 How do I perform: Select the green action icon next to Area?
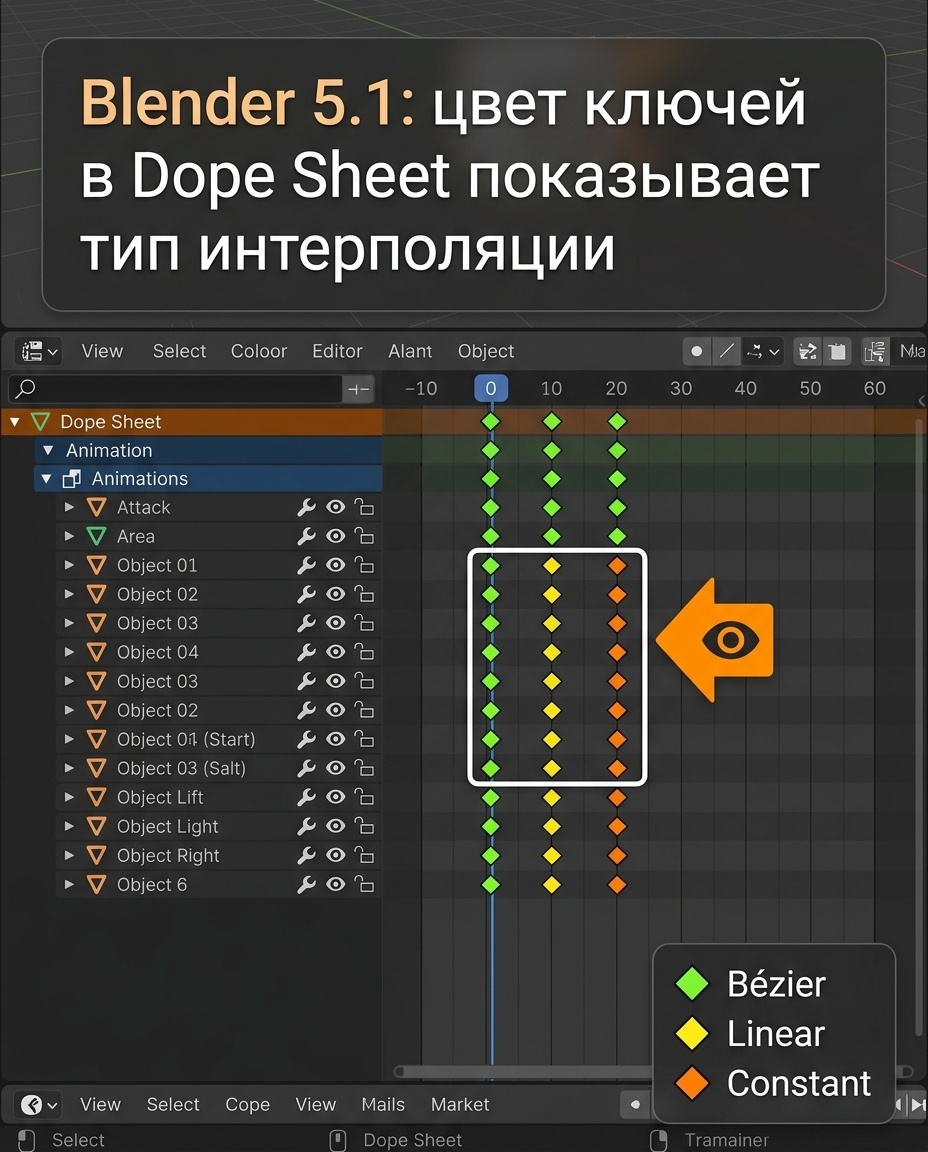pyautogui.click(x=95, y=536)
